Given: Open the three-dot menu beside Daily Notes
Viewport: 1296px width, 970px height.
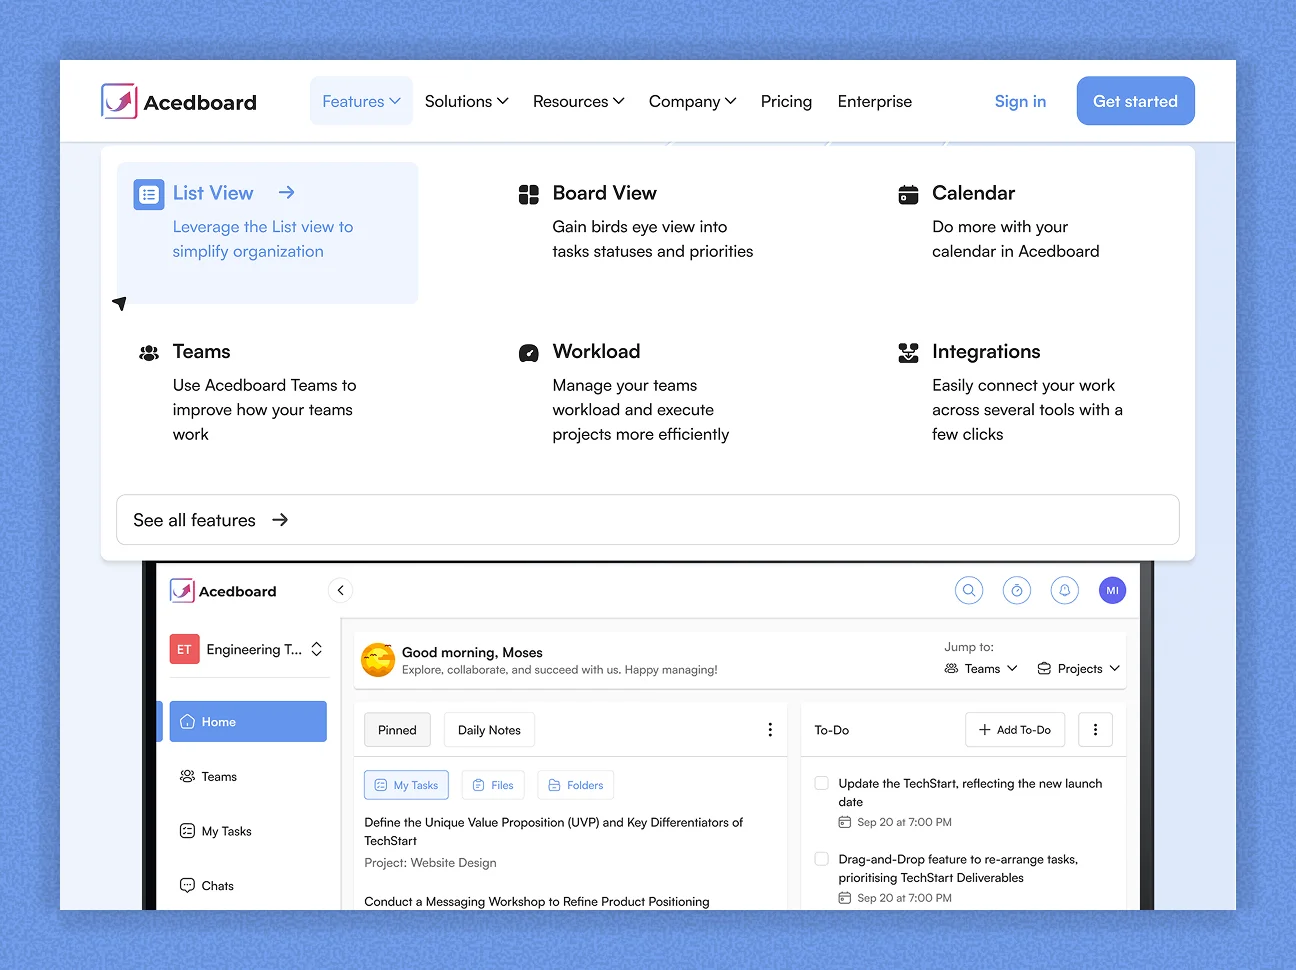Looking at the screenshot, I should [x=769, y=730].
